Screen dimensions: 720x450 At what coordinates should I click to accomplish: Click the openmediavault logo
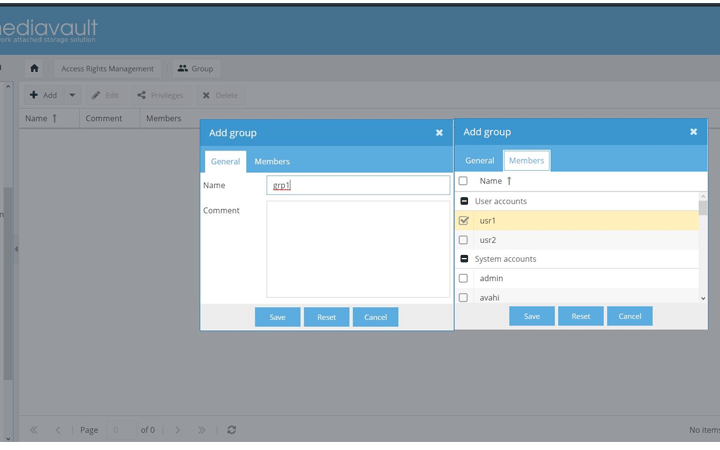coord(49,31)
